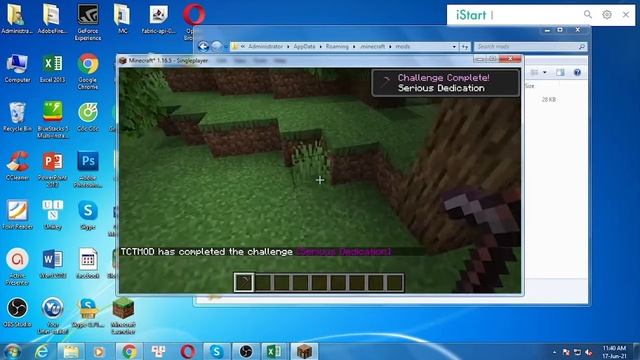Select the 28 KB file size entry
Viewport: 640px width, 360px height.
[x=549, y=99]
